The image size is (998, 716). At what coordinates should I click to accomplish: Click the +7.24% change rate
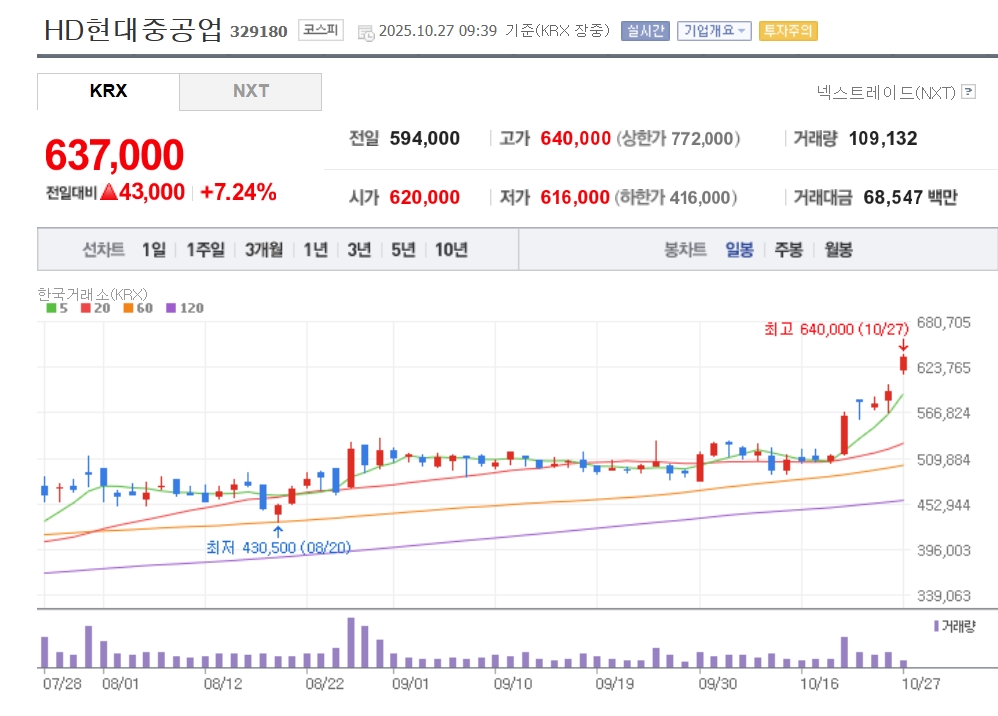click(x=238, y=192)
